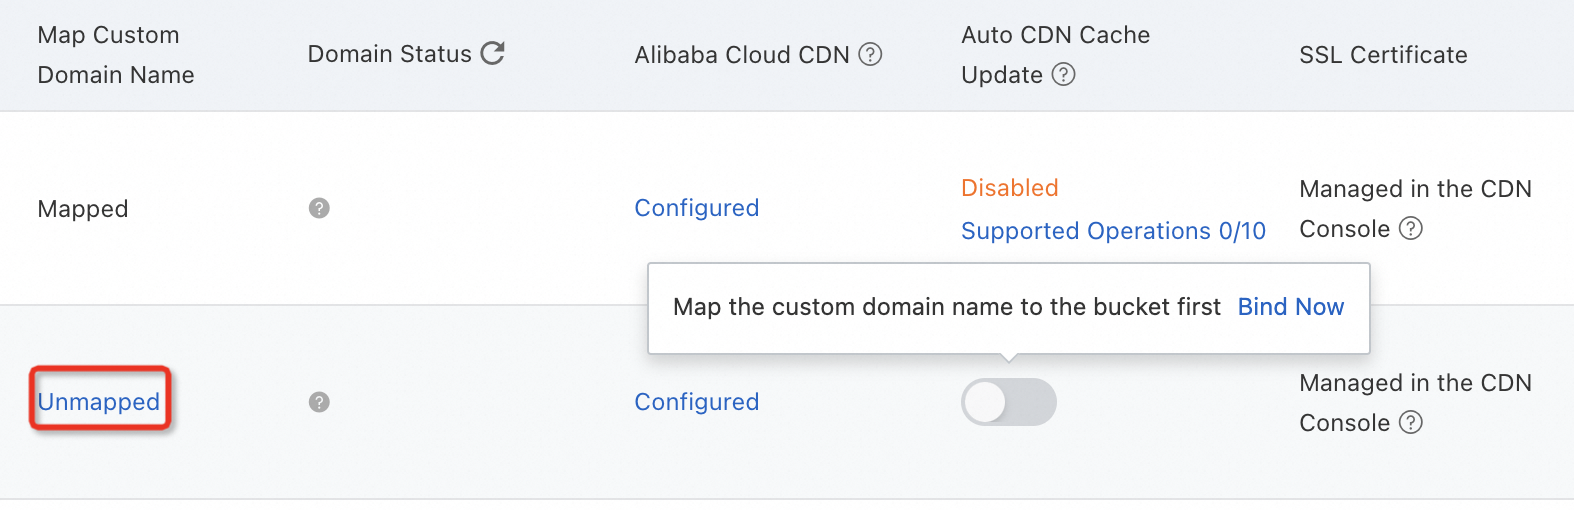This screenshot has width=1574, height=510.
Task: Open SSL certificate help icon in Unmapped row
Action: 1411,423
